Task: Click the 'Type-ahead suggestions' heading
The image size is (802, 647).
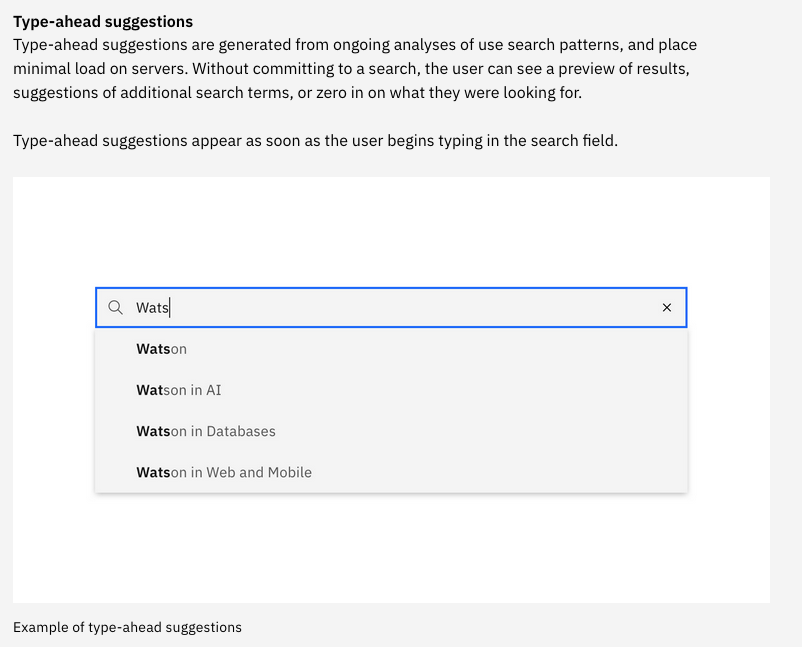Action: [x=102, y=21]
